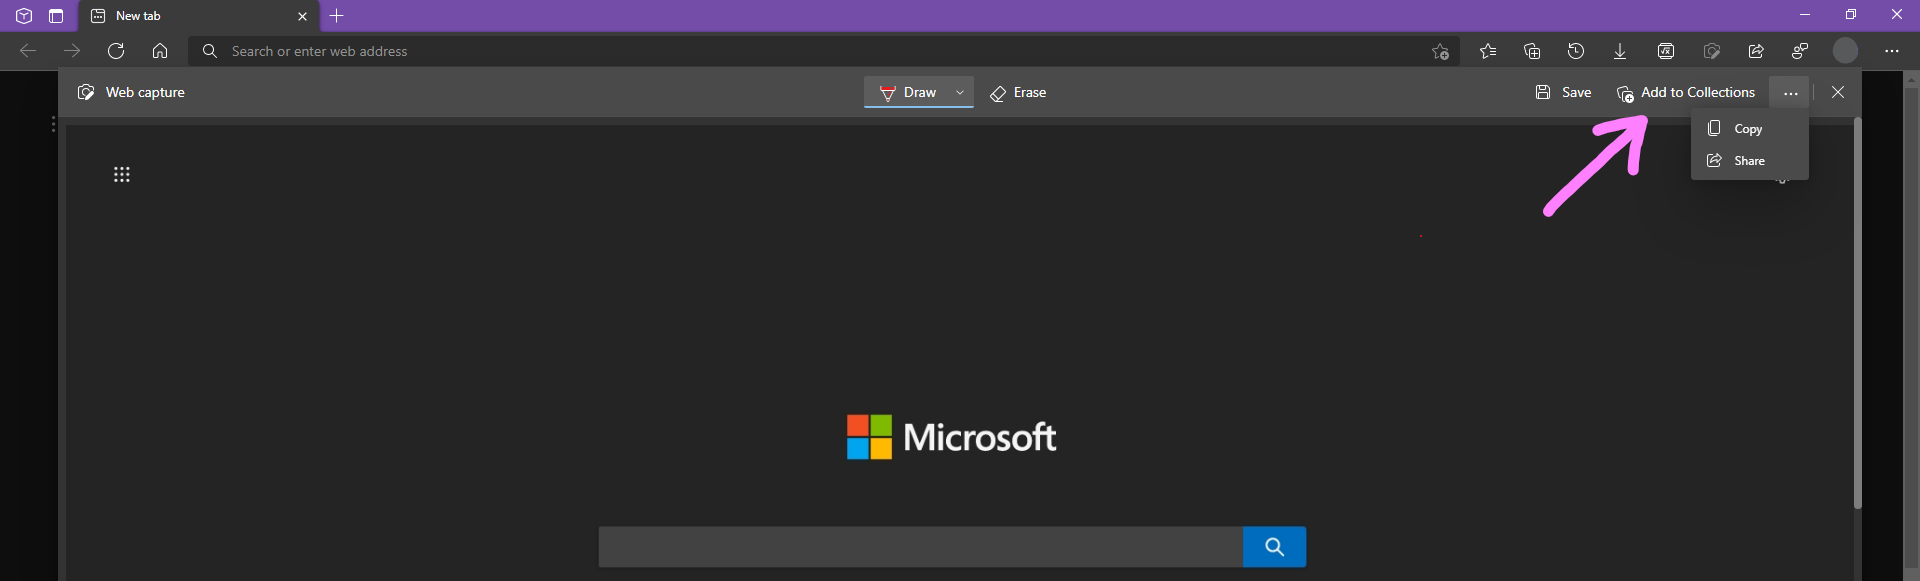Image resolution: width=1920 pixels, height=581 pixels.
Task: Choose Share from the capture menu
Action: (x=1750, y=161)
